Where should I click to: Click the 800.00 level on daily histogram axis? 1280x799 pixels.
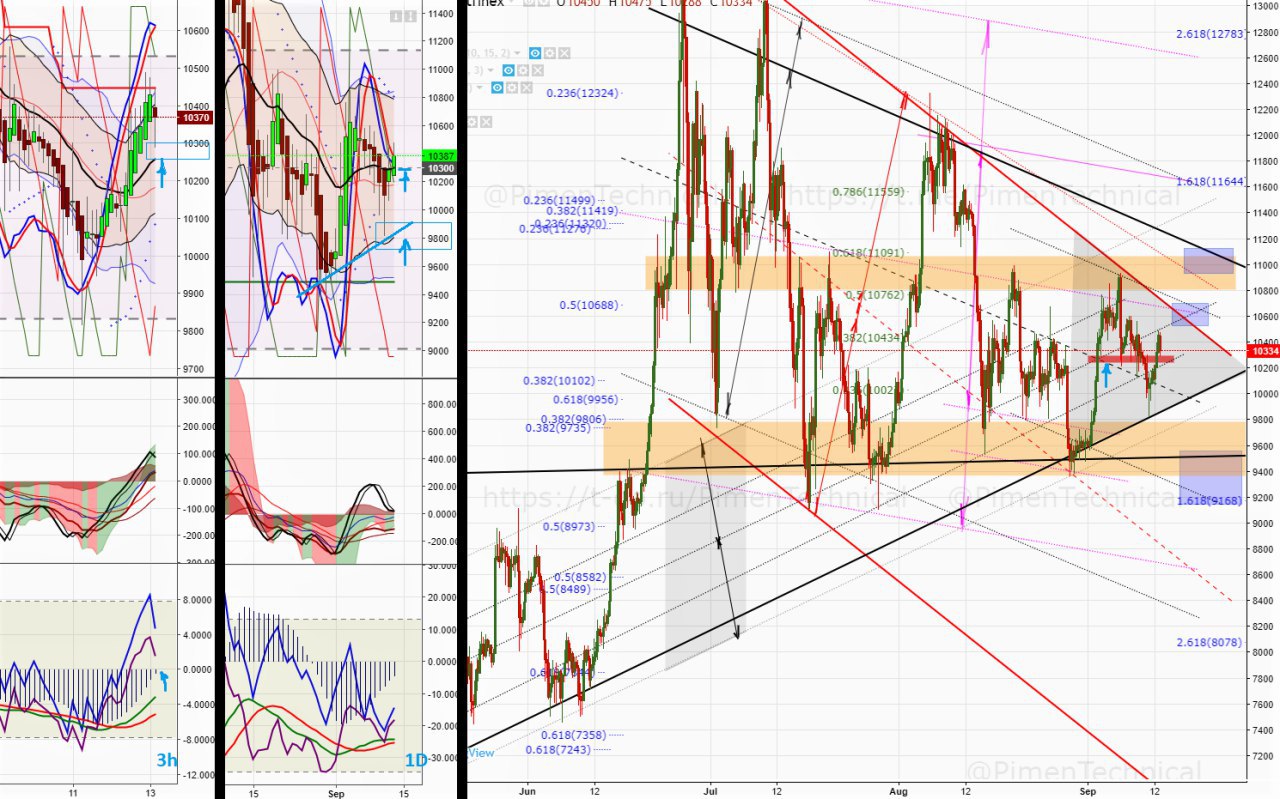coord(442,405)
